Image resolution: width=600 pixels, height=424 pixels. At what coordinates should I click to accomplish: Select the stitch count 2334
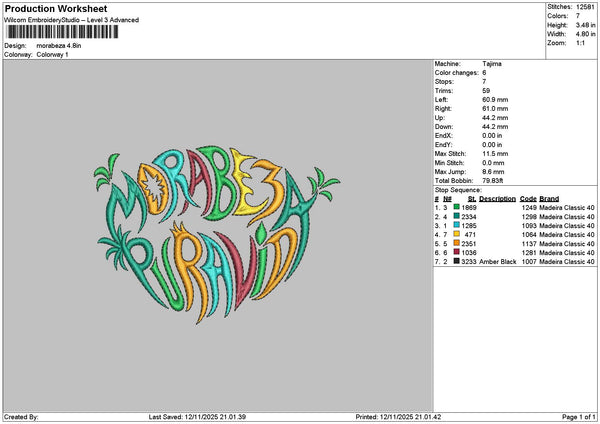pyautogui.click(x=469, y=217)
